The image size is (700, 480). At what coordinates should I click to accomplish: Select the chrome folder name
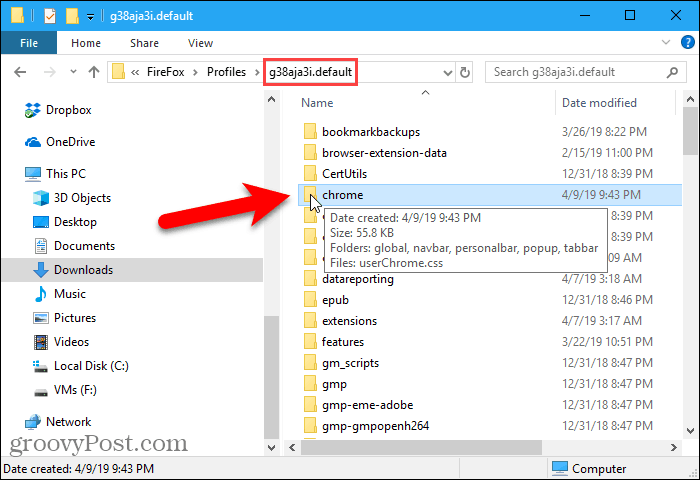342,195
